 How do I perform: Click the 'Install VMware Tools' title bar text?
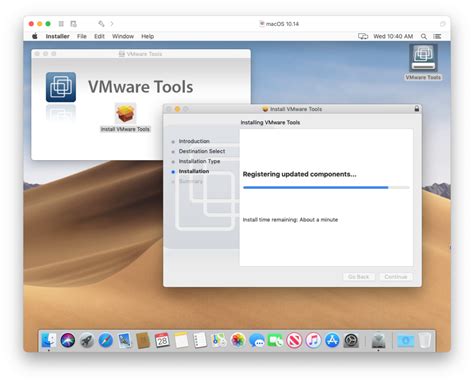[296, 109]
